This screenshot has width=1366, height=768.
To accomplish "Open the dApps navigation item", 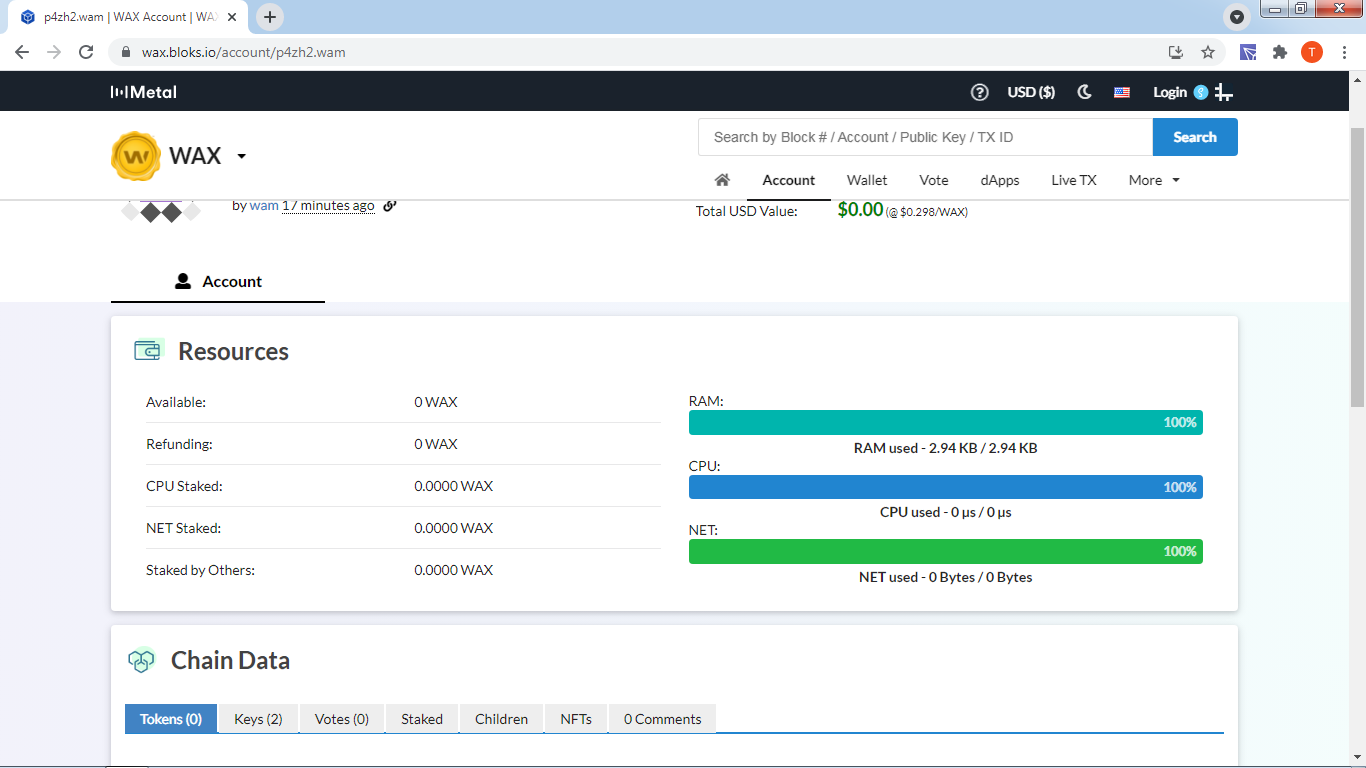I will coord(1000,180).
